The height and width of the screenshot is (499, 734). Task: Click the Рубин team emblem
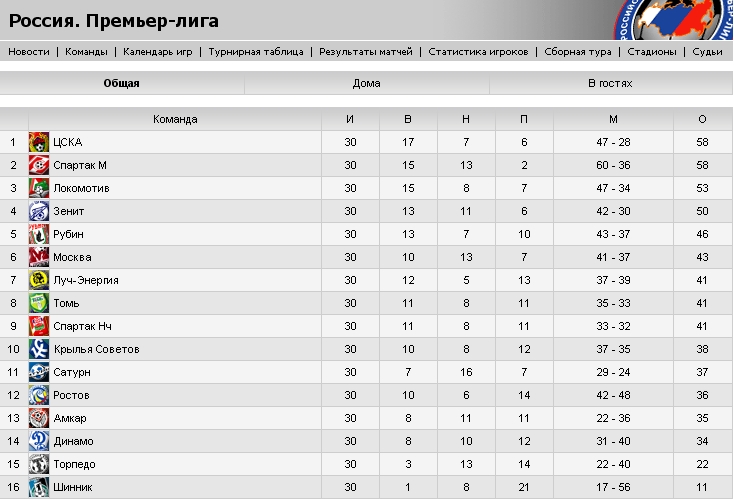(39, 234)
